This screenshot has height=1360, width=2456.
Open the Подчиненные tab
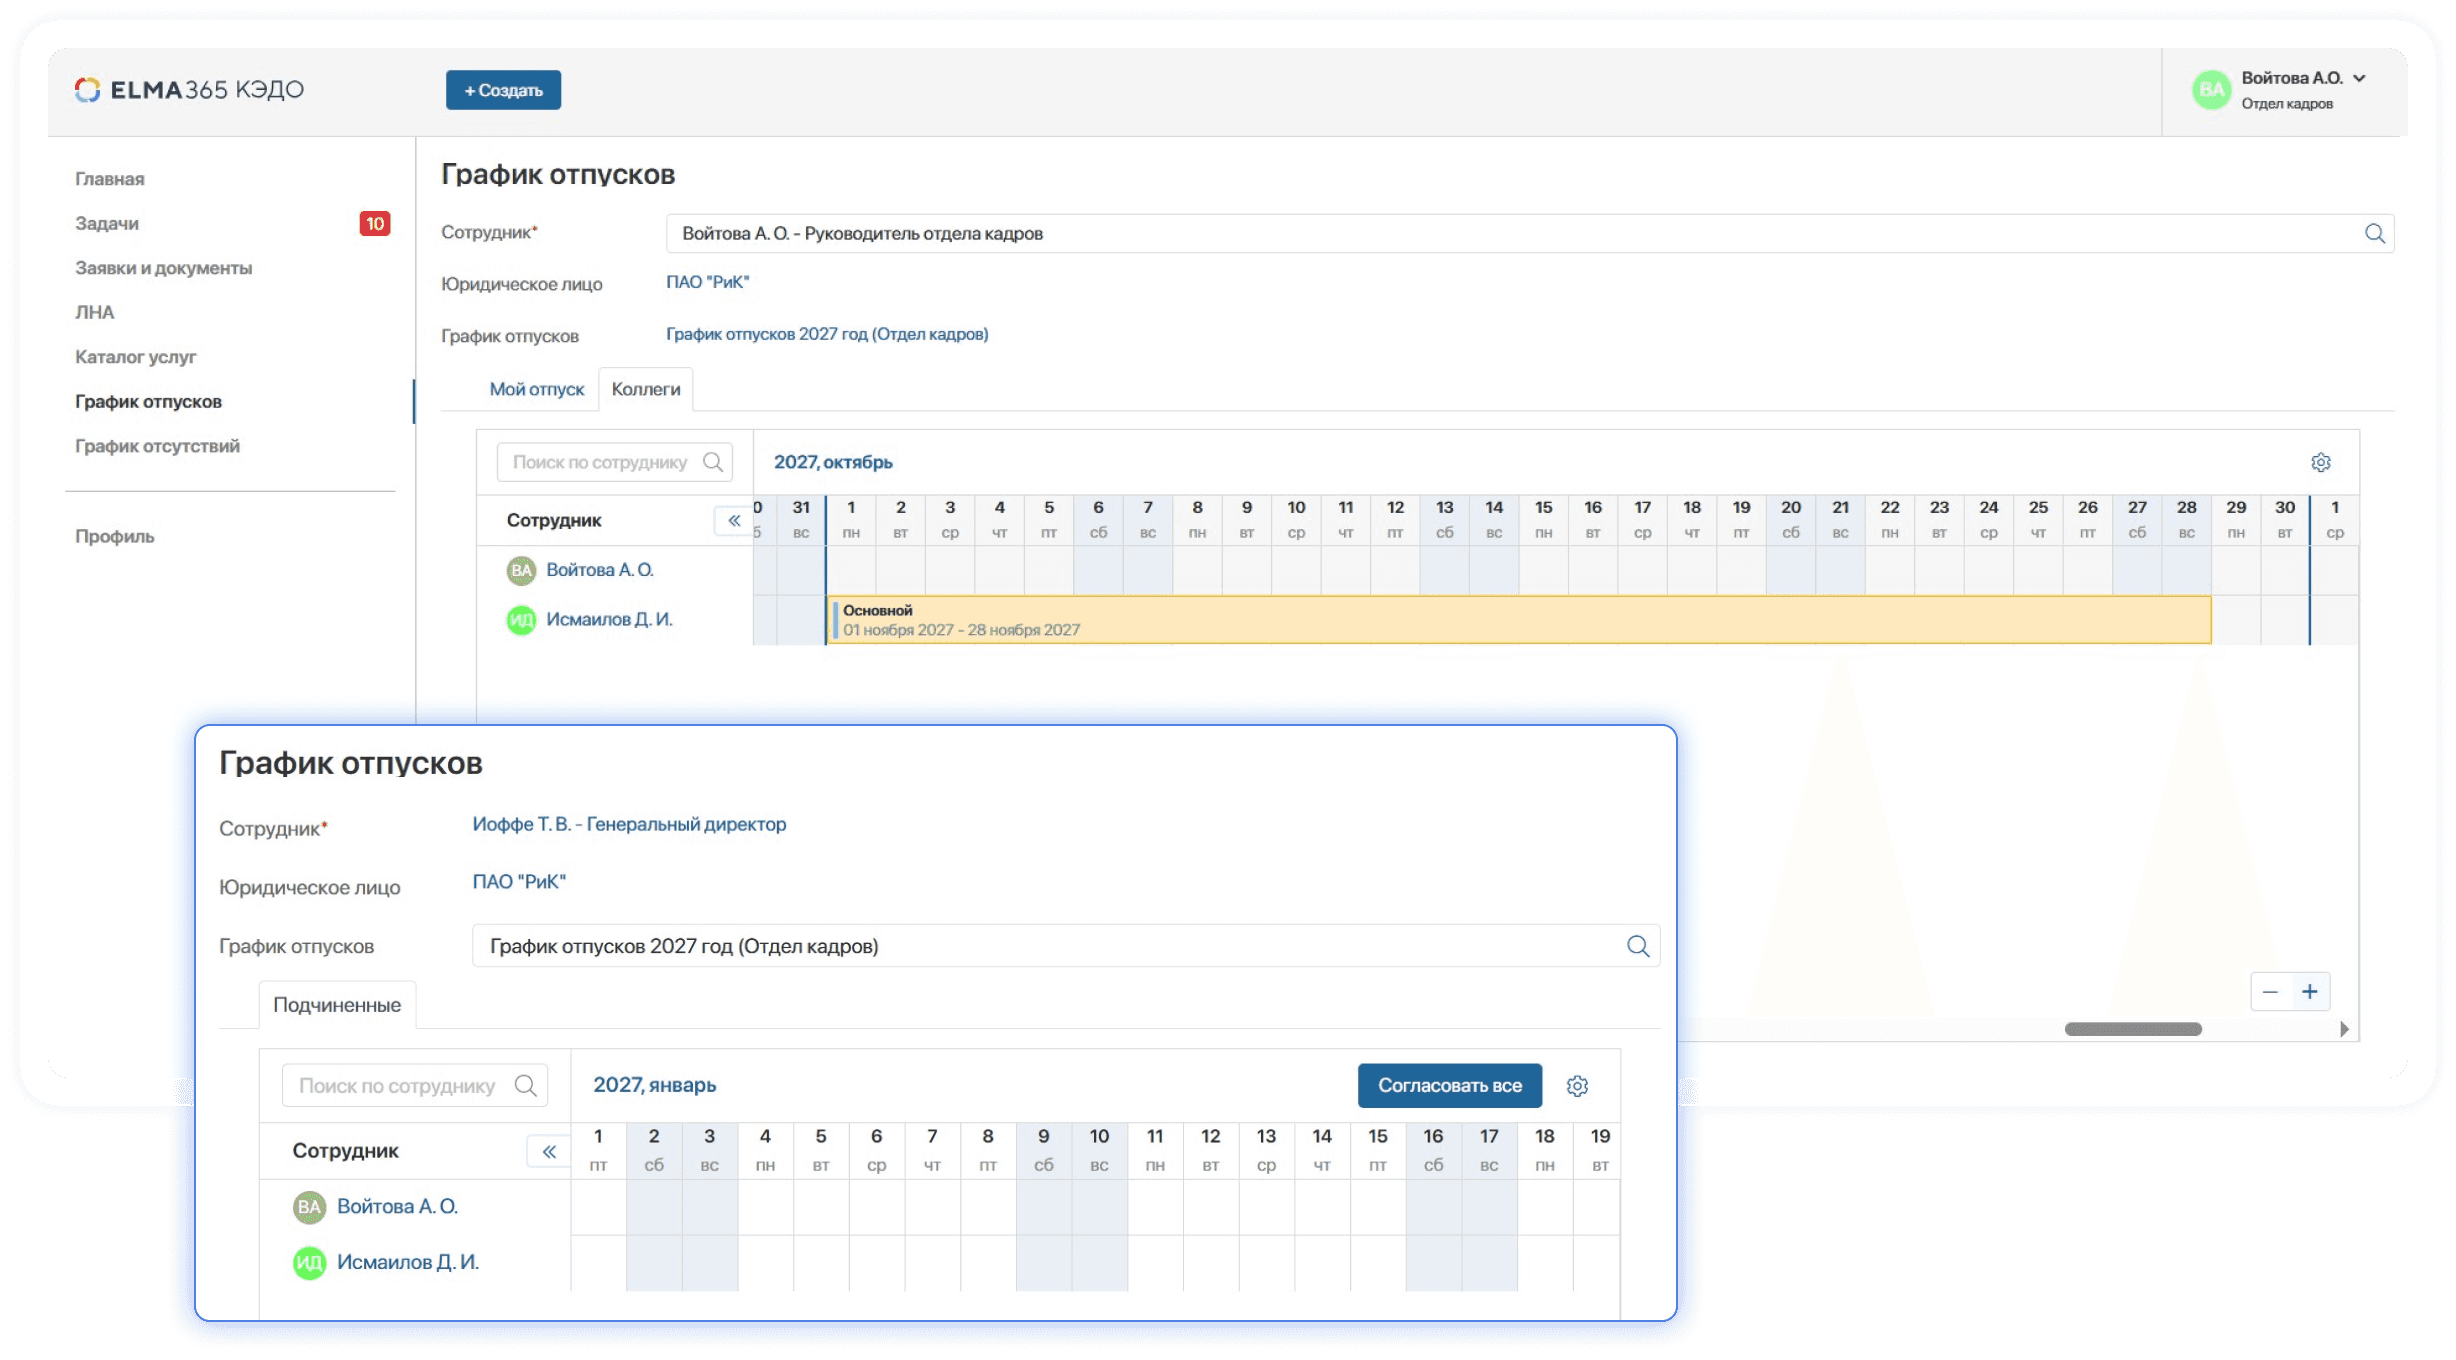[338, 1004]
